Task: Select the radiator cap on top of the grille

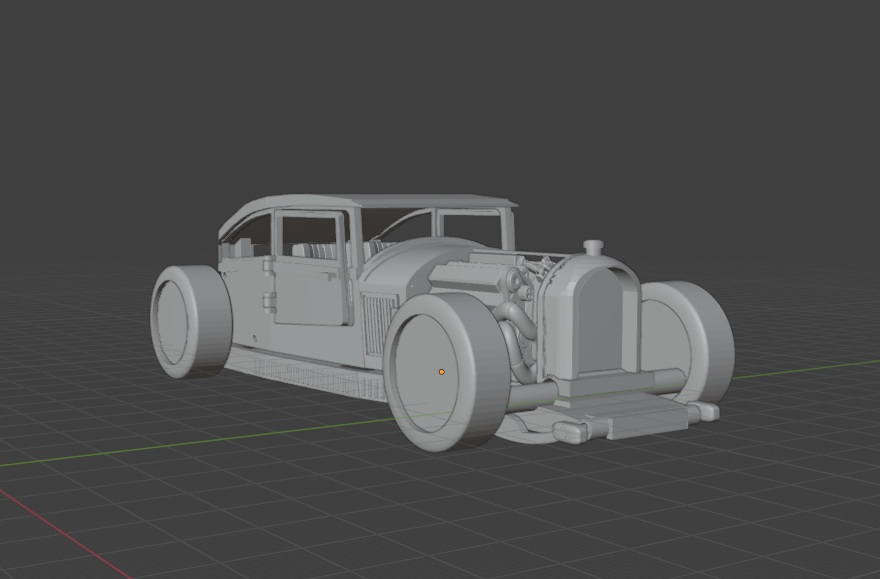Action: click(593, 247)
